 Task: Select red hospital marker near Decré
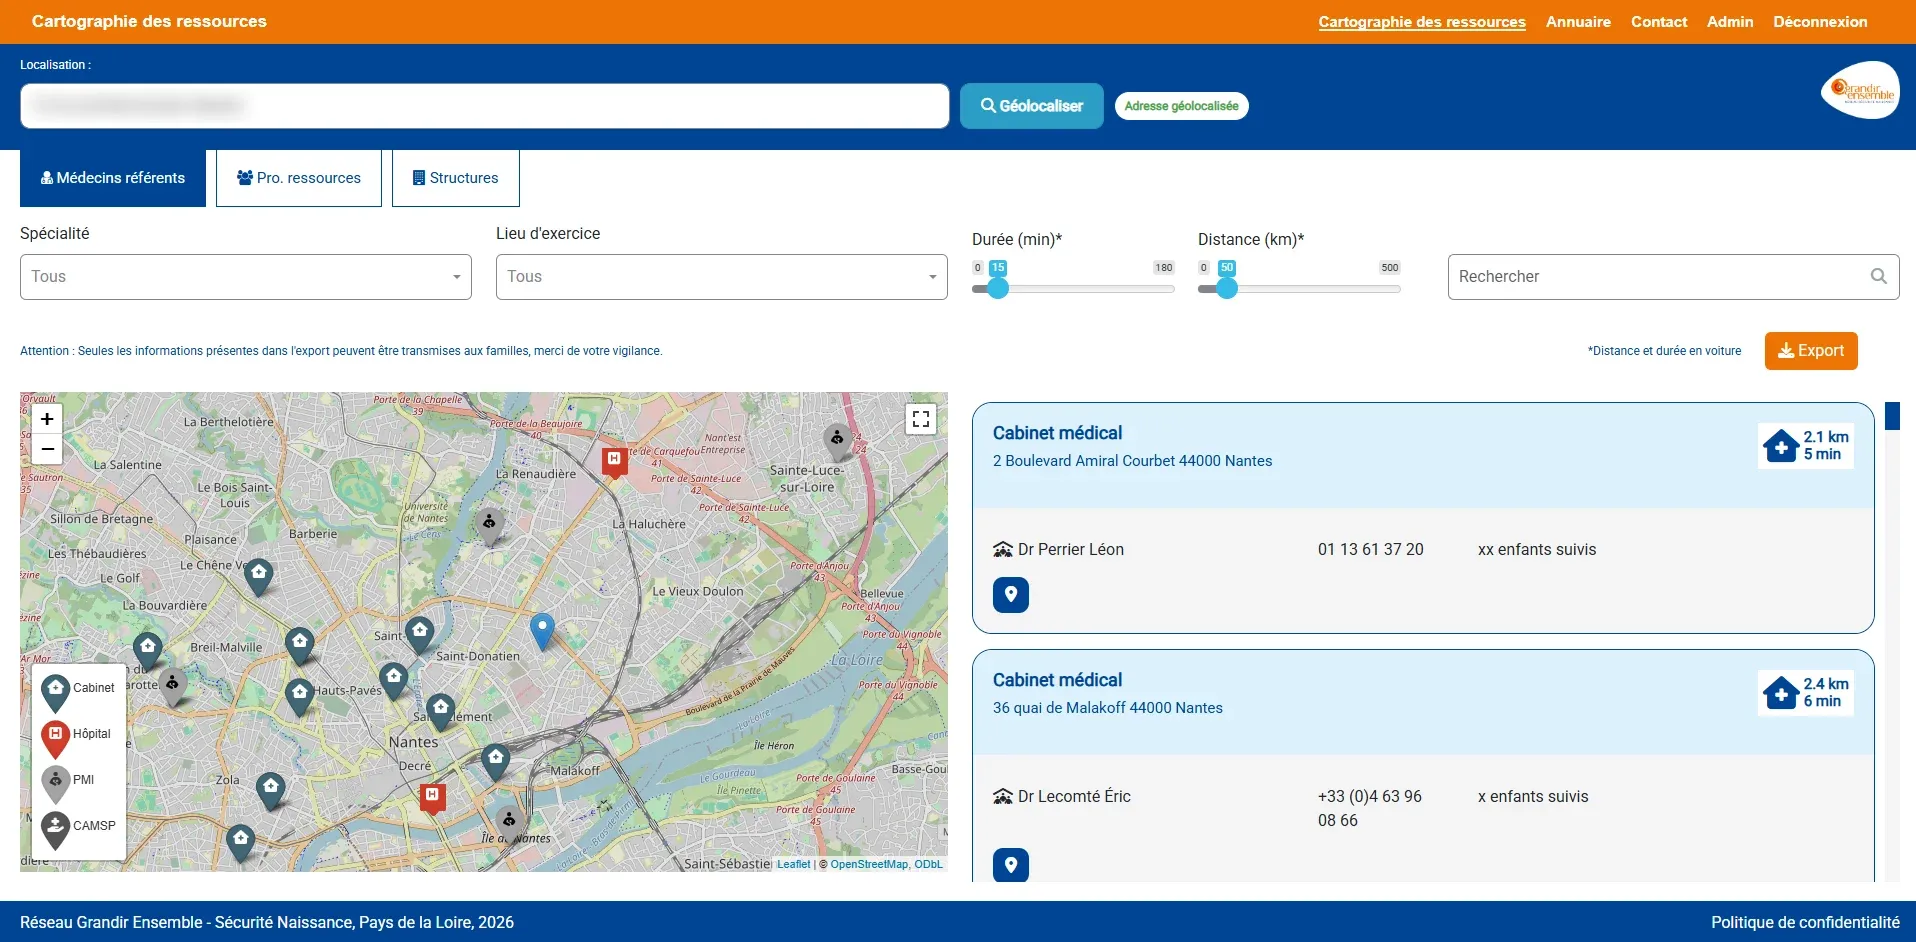(x=432, y=798)
